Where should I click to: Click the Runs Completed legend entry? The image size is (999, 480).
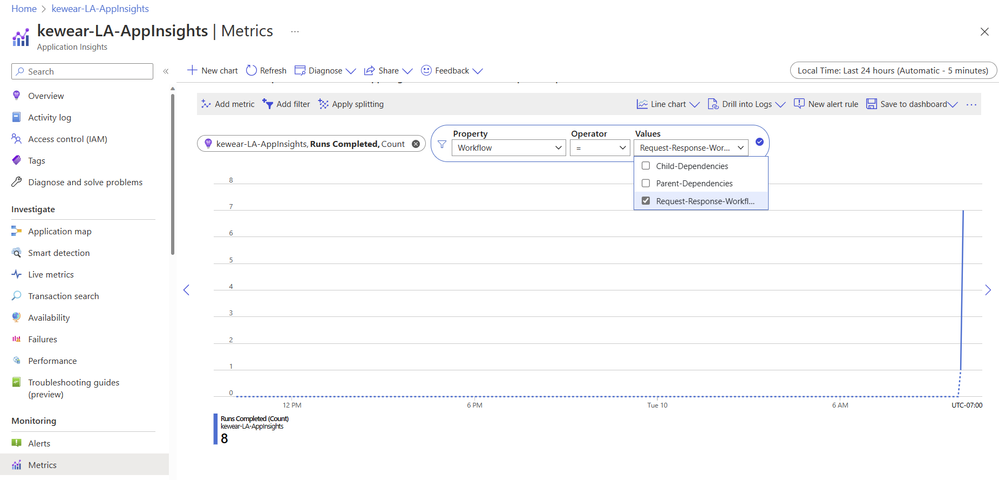coord(252,429)
